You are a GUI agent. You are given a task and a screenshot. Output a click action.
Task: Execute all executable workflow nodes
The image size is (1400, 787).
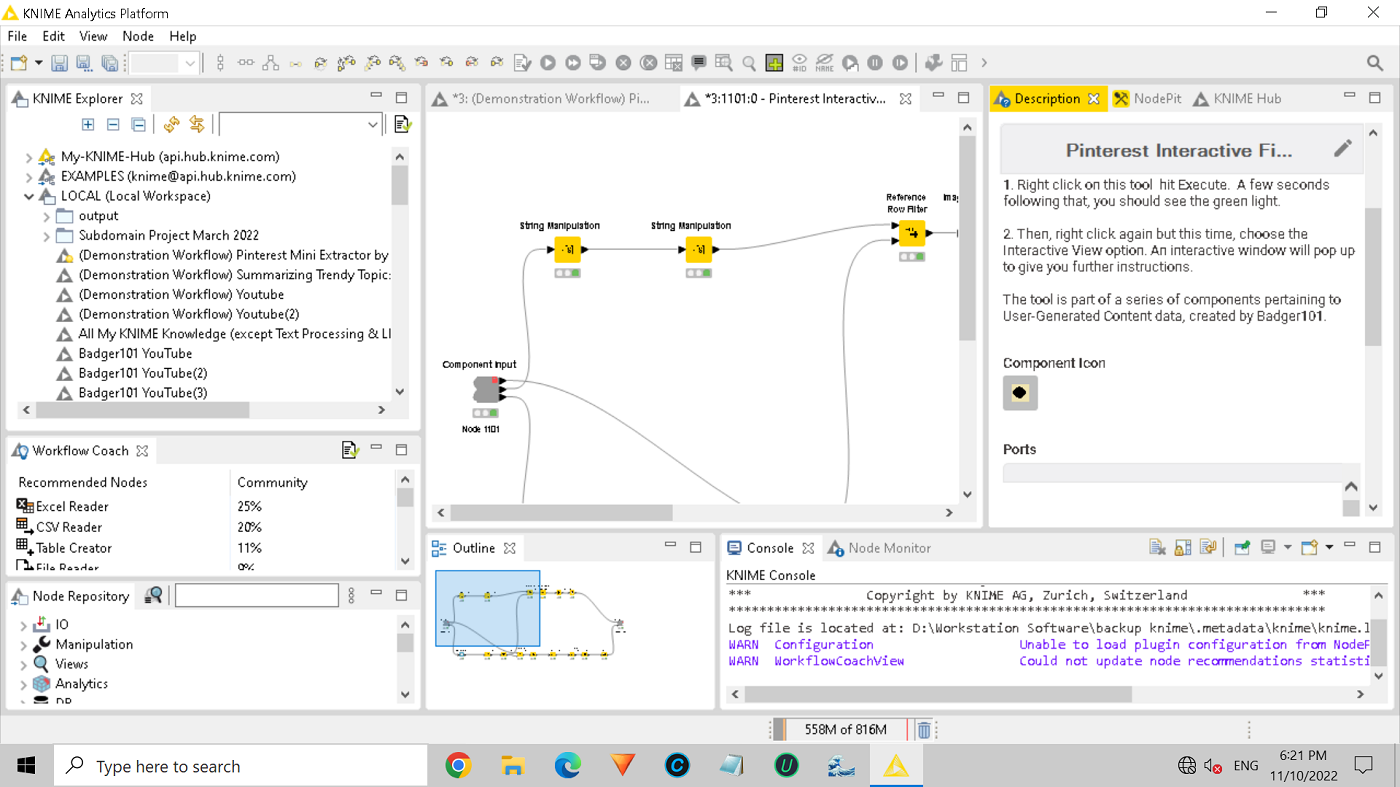[x=572, y=62]
